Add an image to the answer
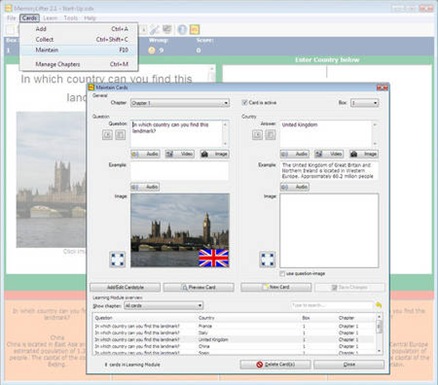Image resolution: width=438 pixels, height=385 pixels. [364, 154]
